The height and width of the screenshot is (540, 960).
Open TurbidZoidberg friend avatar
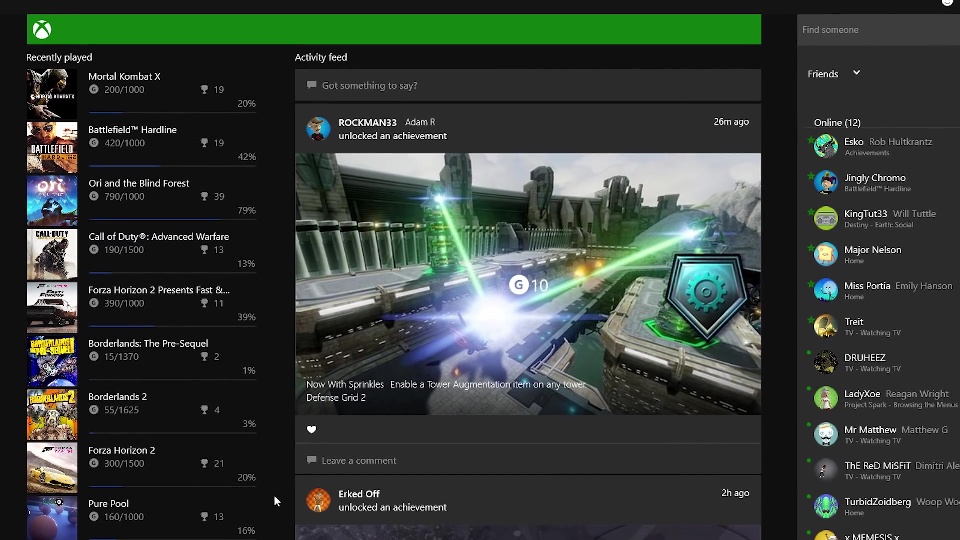tap(825, 506)
